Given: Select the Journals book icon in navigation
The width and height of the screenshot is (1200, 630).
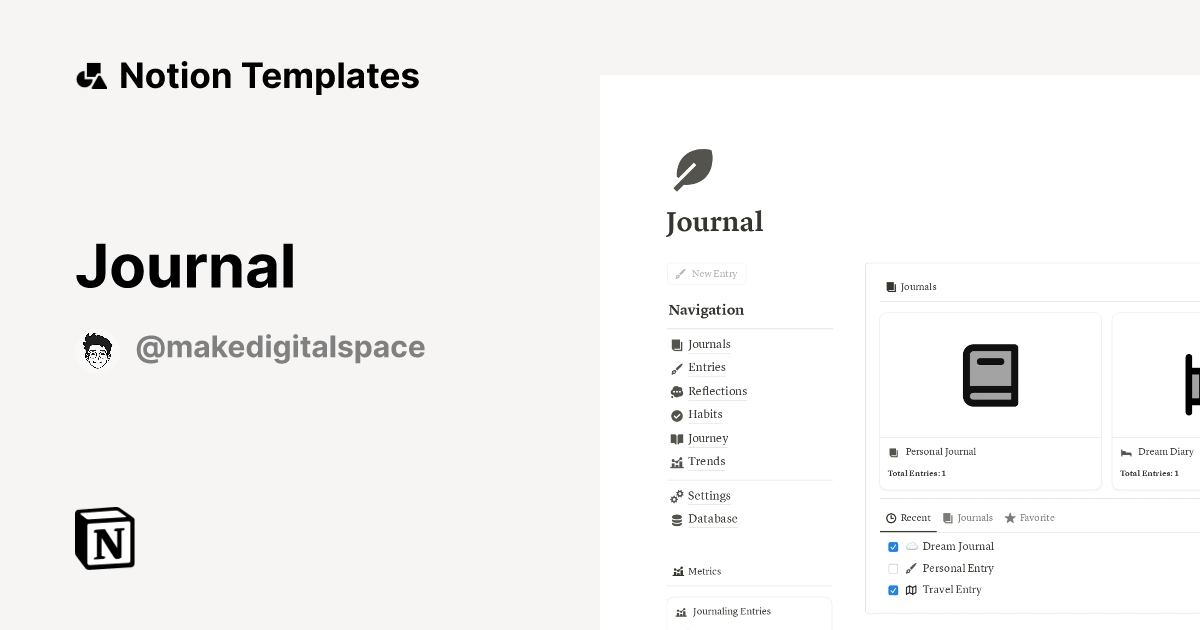Looking at the screenshot, I should [677, 344].
